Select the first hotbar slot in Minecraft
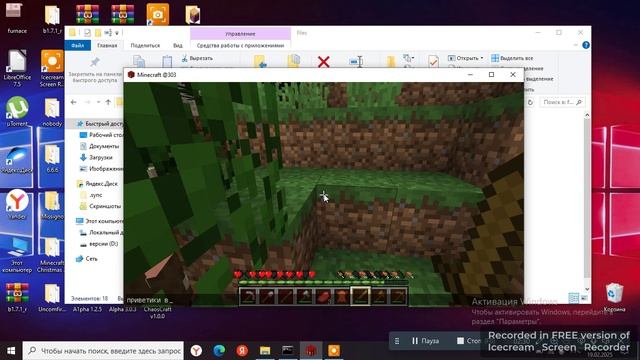This screenshot has height=360, width=640. point(248,296)
